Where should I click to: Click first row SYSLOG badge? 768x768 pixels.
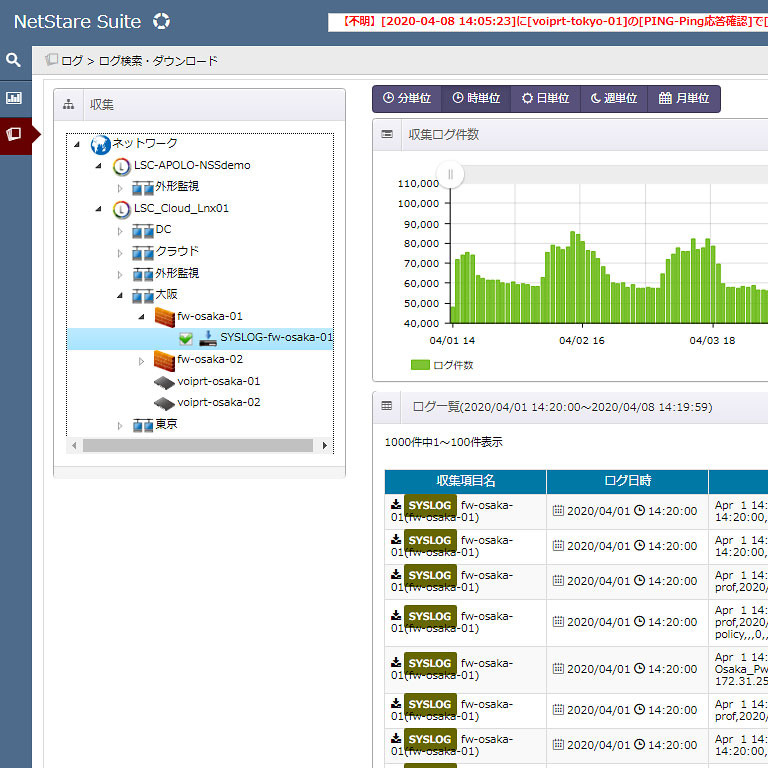pyautogui.click(x=430, y=505)
